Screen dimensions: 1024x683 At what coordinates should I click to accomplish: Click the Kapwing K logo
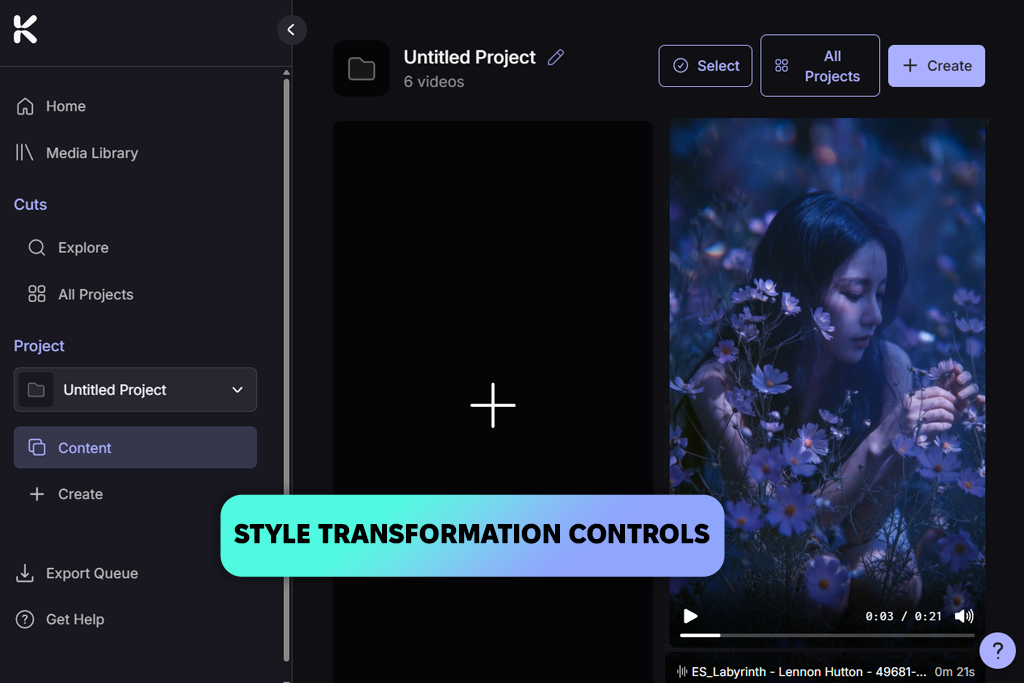pos(25,29)
